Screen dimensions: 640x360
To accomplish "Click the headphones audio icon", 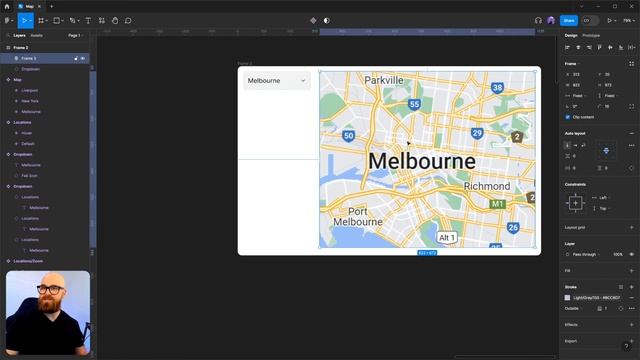I will (x=538, y=20).
